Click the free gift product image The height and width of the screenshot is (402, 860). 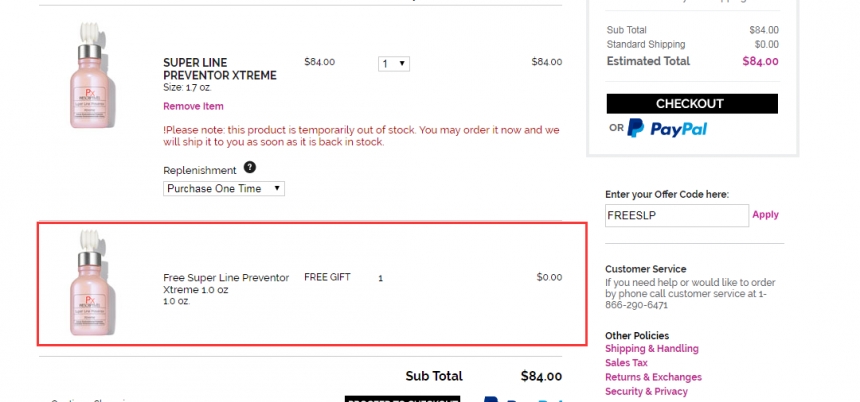[93, 282]
